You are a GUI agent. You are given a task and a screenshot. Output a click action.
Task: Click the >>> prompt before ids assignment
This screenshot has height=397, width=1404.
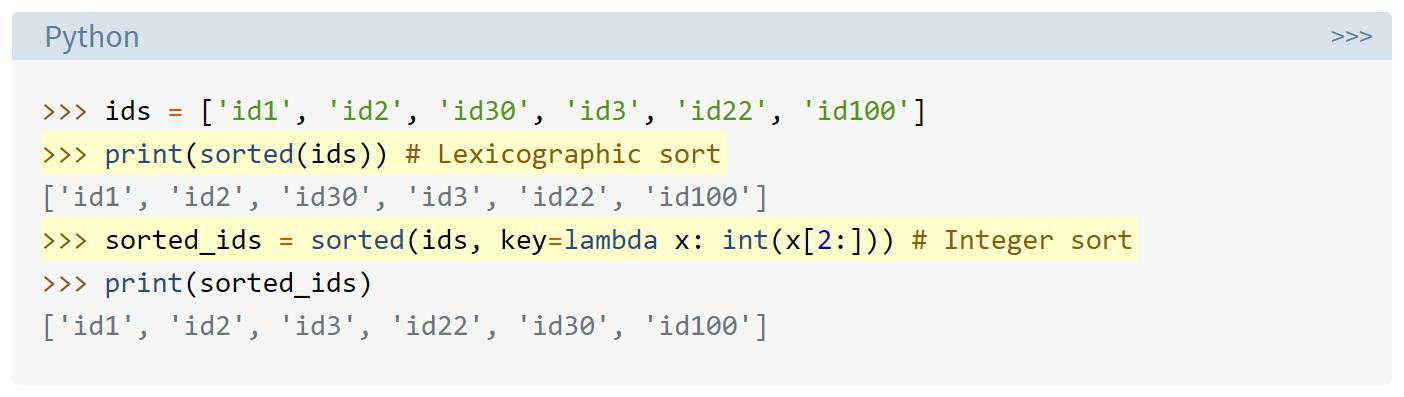point(66,111)
